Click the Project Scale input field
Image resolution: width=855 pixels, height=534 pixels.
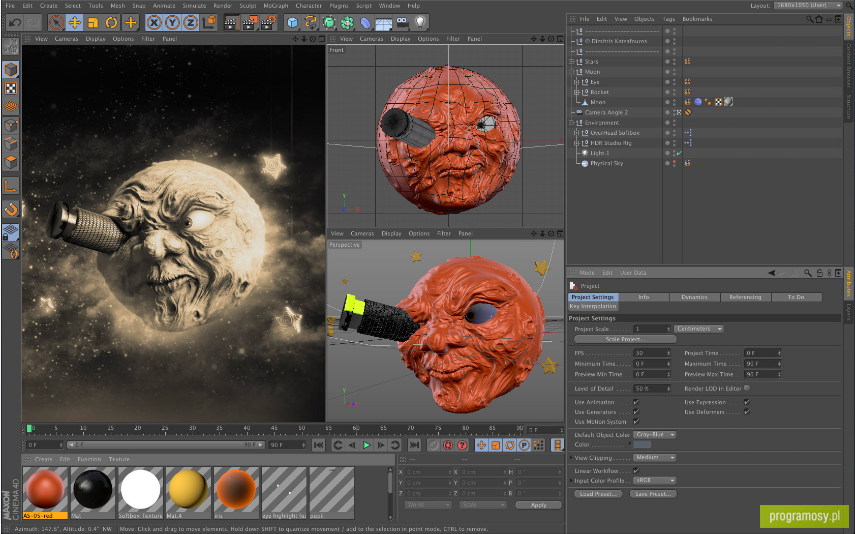(652, 329)
